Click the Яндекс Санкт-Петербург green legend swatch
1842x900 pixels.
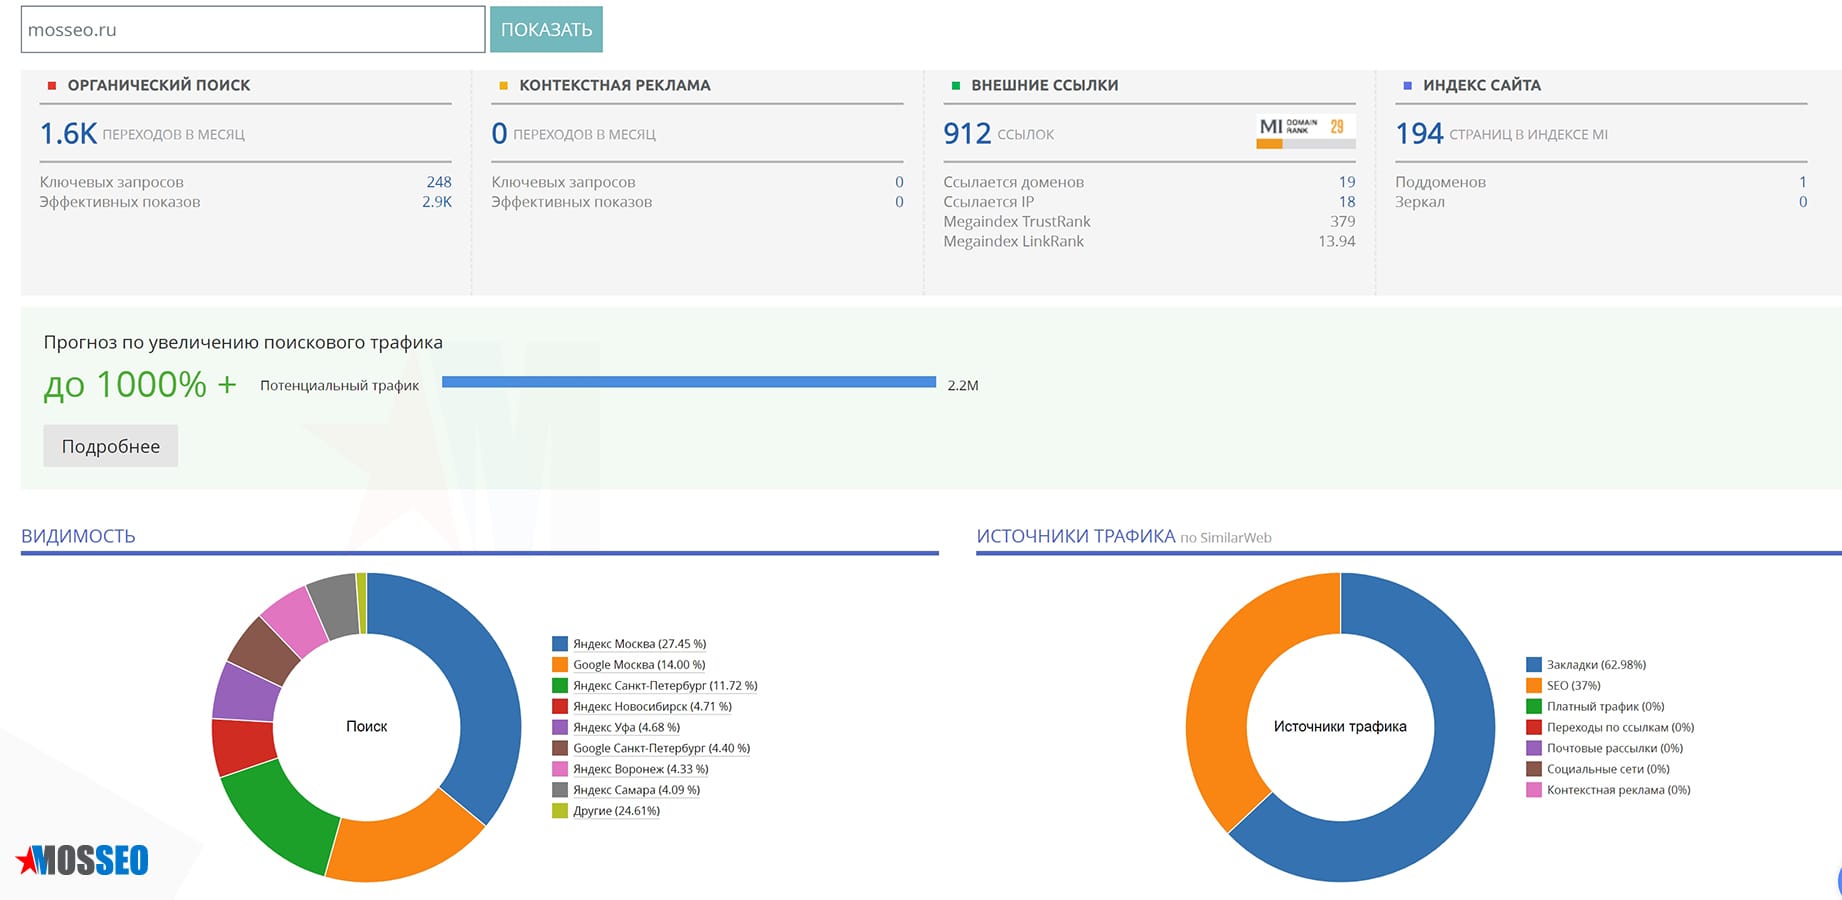click(x=560, y=686)
